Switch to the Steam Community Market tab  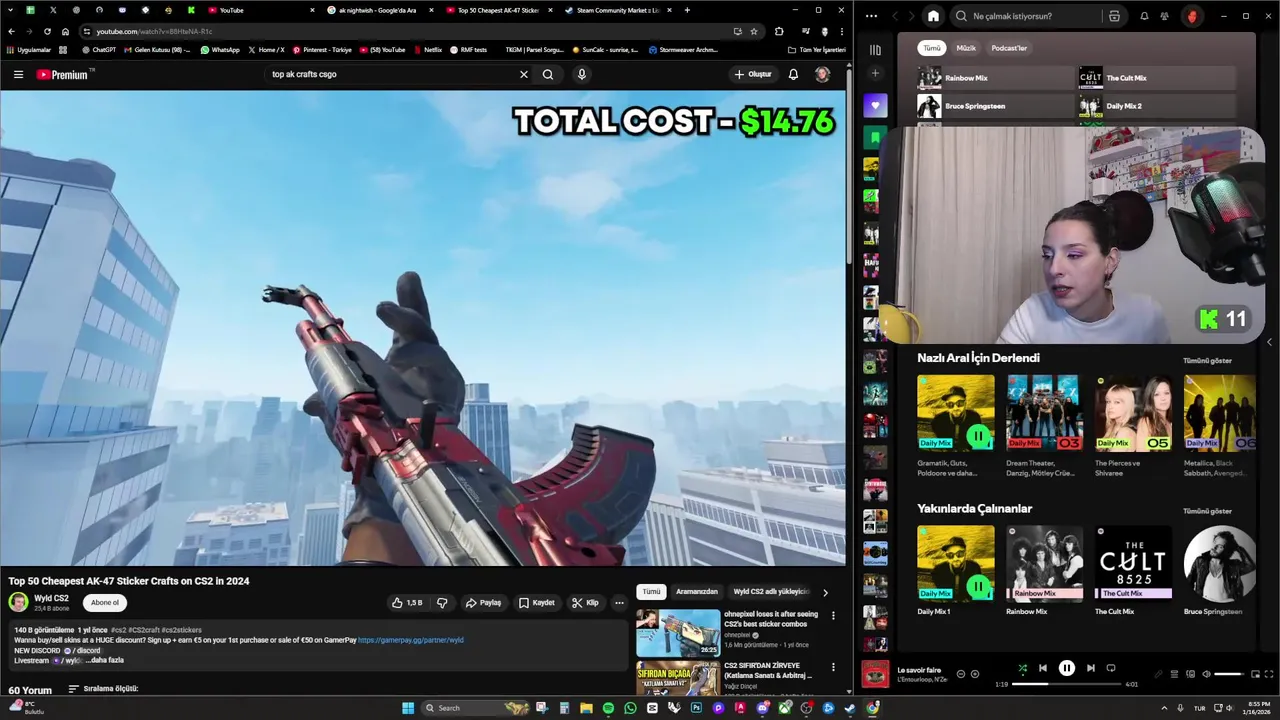click(x=617, y=10)
